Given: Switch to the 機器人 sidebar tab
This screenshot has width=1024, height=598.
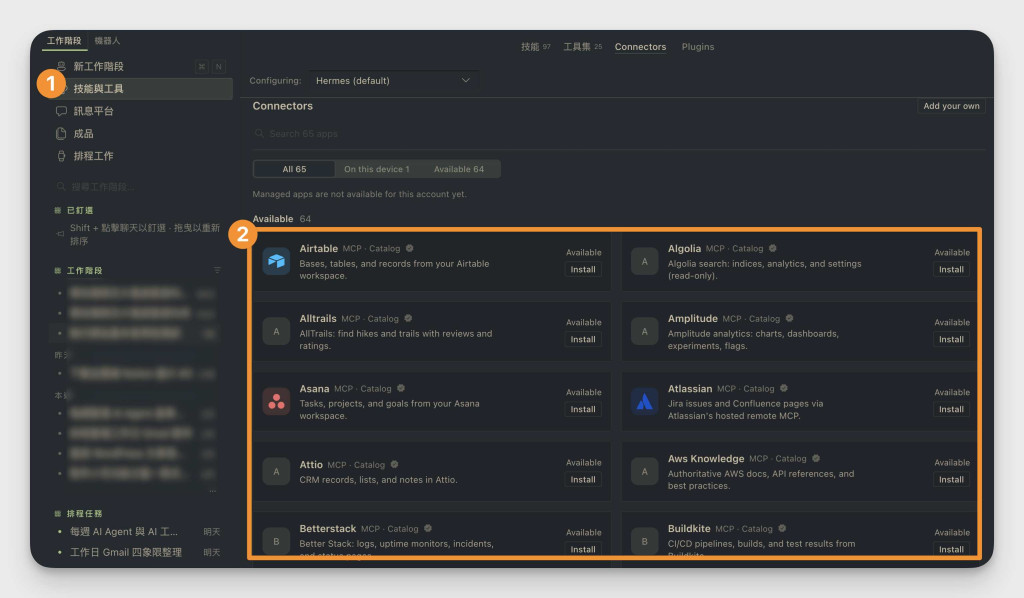Looking at the screenshot, I should (x=107, y=40).
